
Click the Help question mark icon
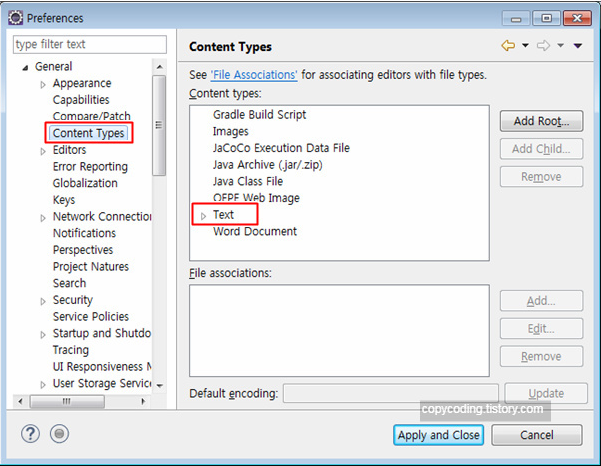pyautogui.click(x=30, y=434)
